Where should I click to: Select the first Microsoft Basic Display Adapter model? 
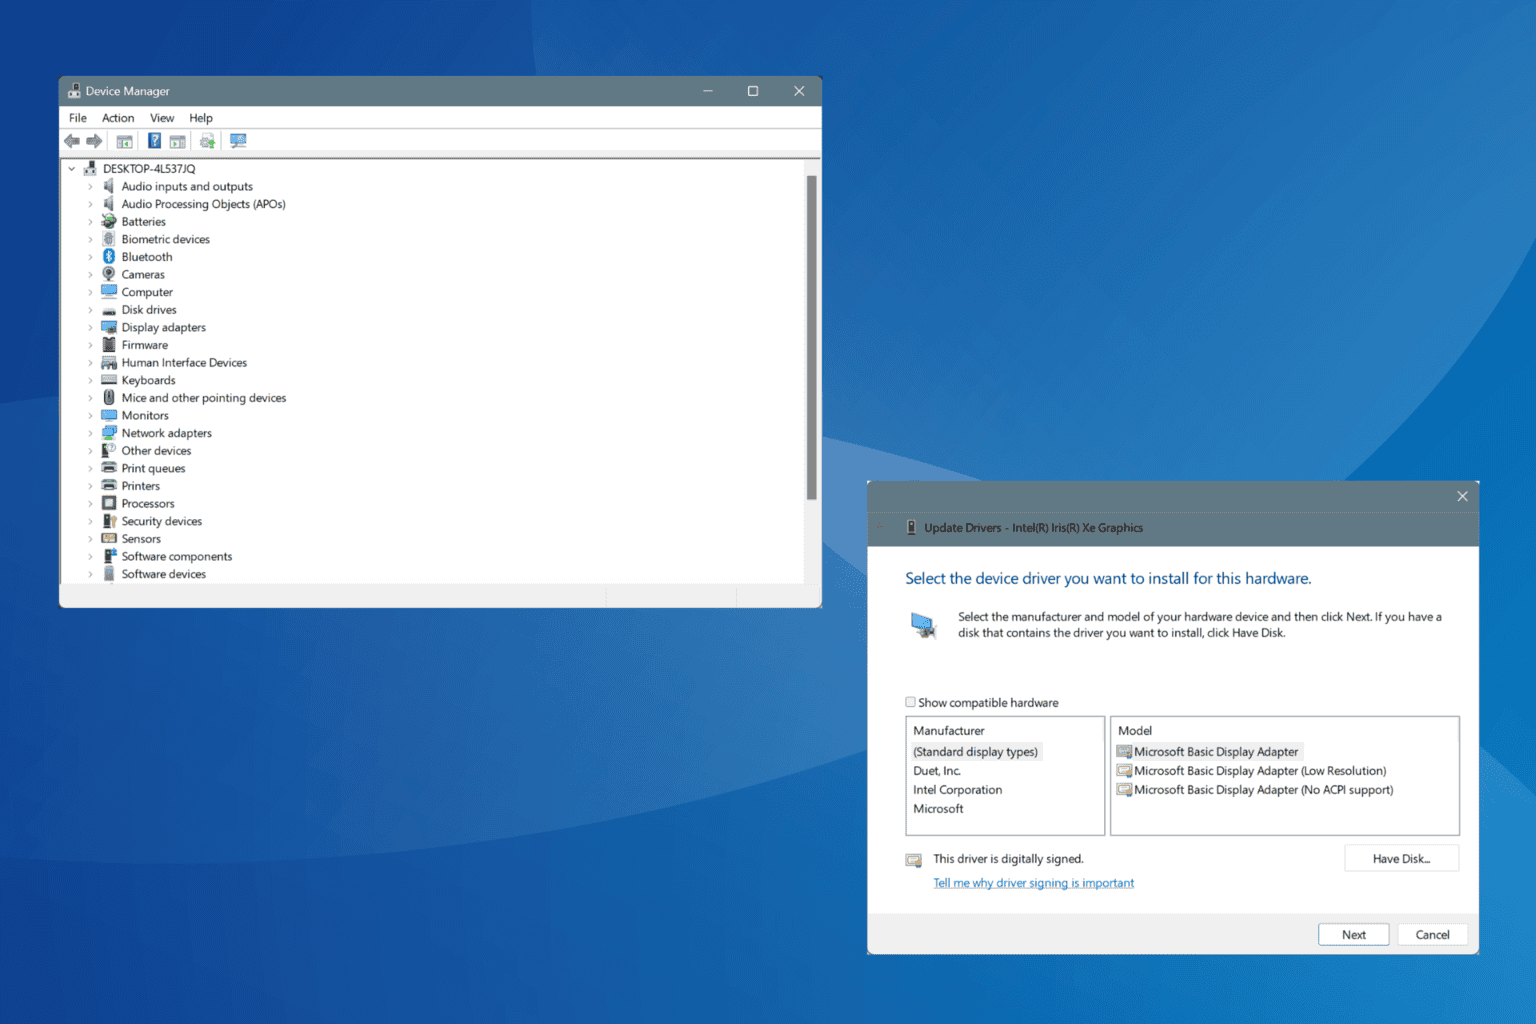click(1208, 752)
